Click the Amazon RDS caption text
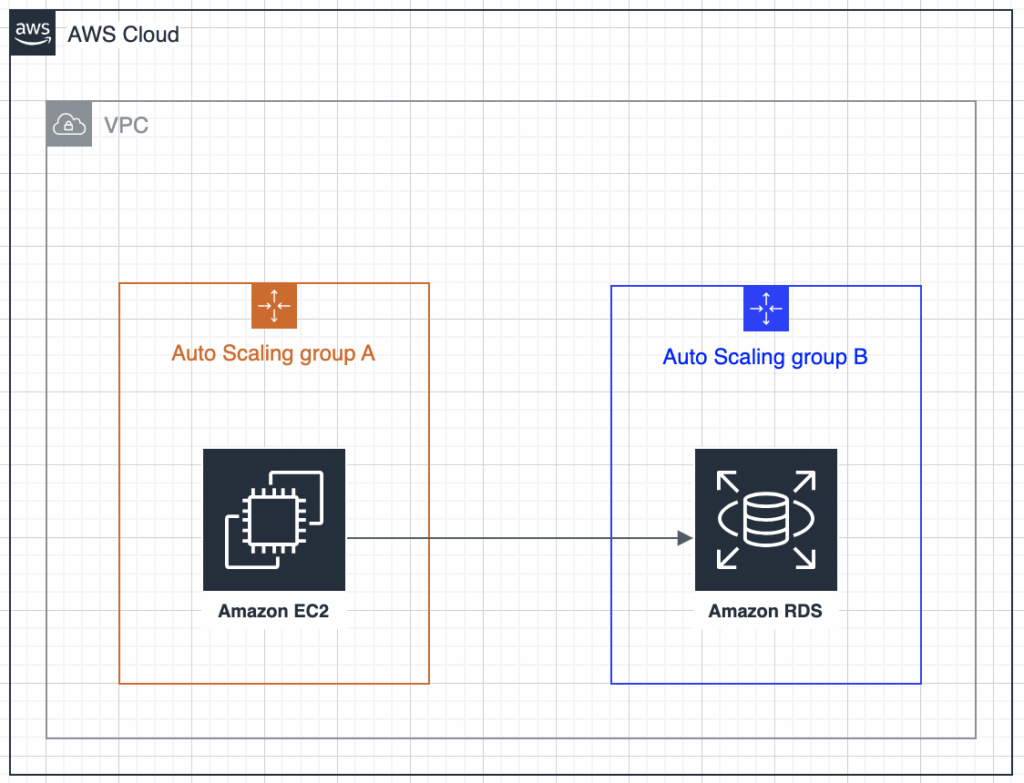This screenshot has width=1024, height=783. pos(765,611)
